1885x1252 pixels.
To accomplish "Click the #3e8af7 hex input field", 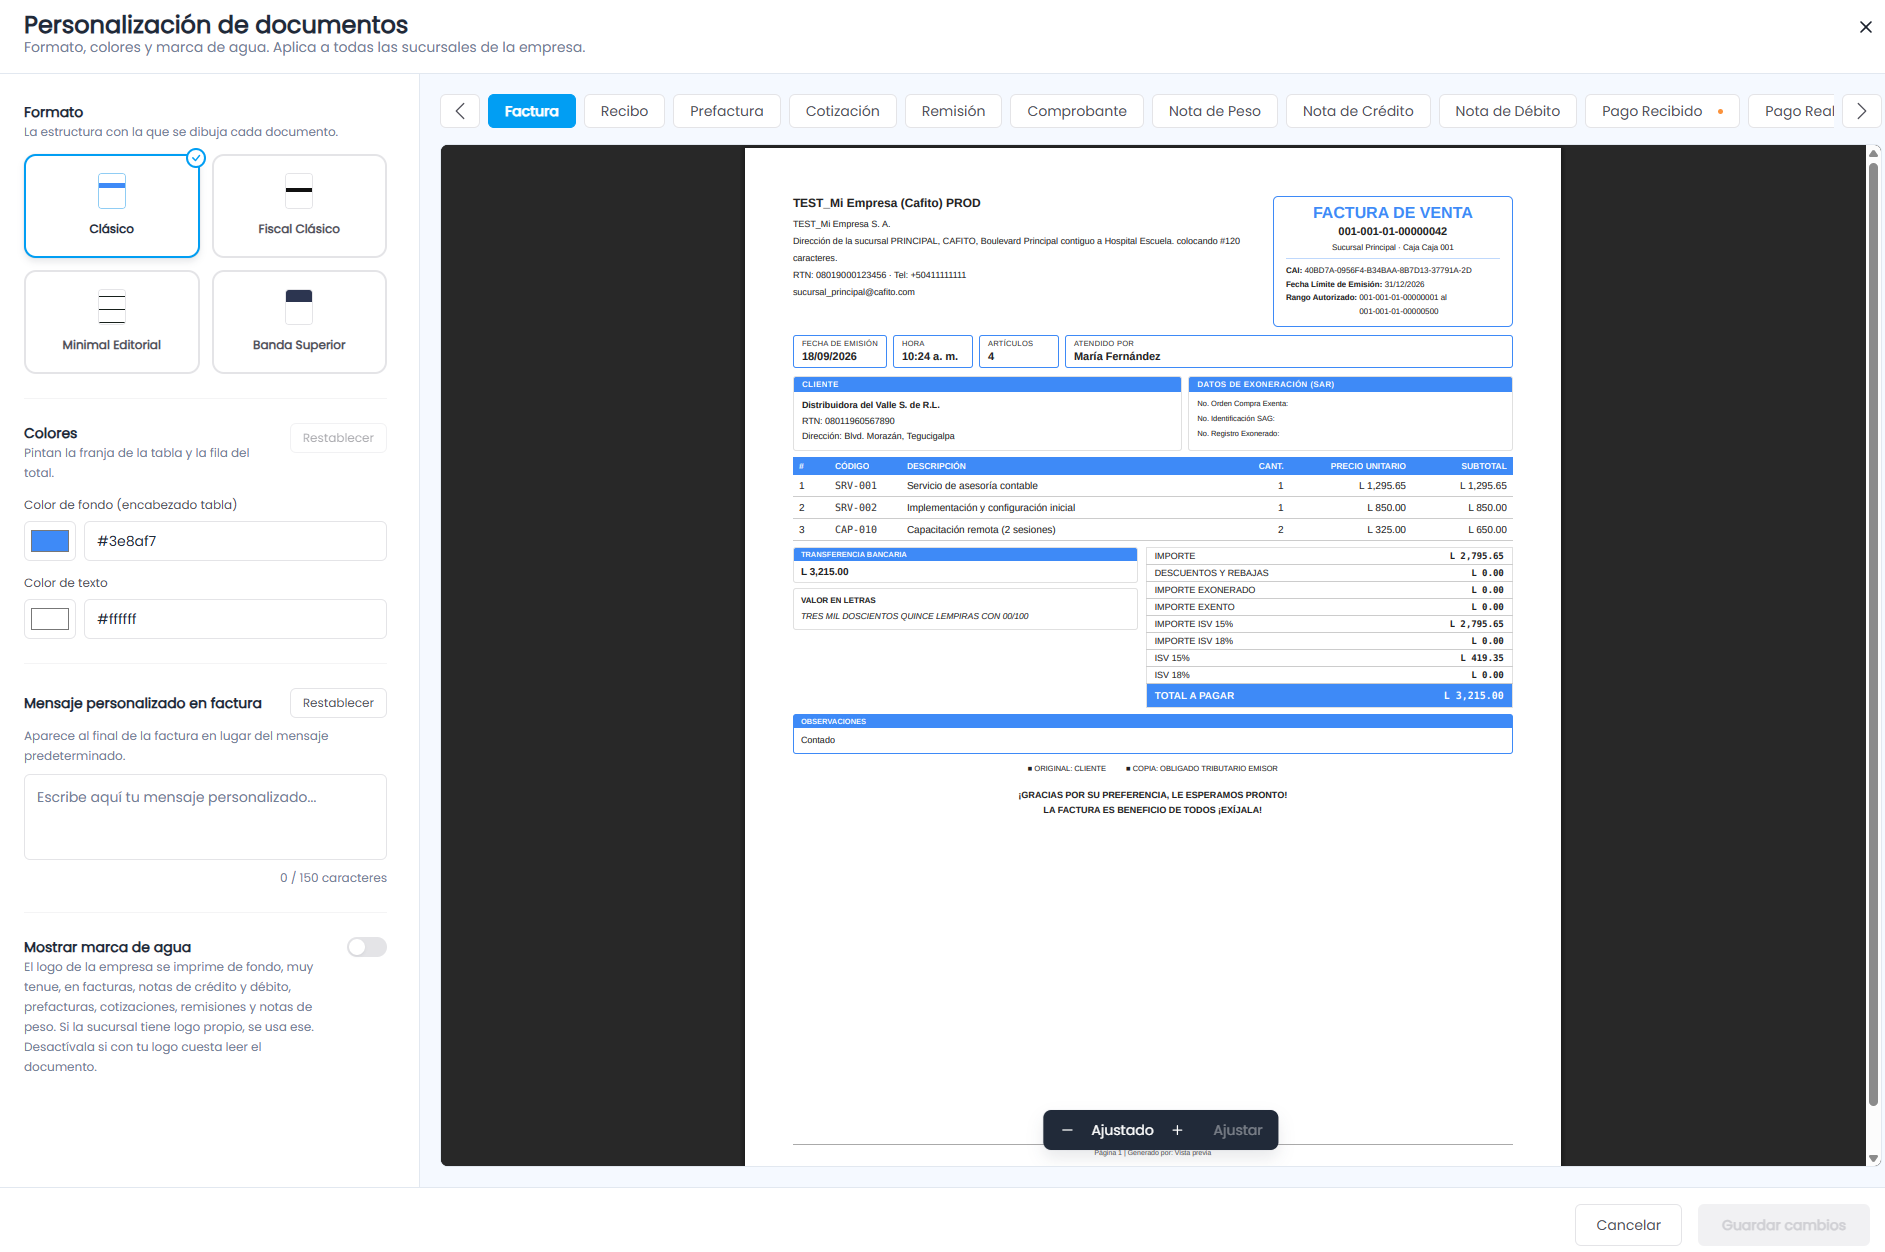I will [235, 541].
